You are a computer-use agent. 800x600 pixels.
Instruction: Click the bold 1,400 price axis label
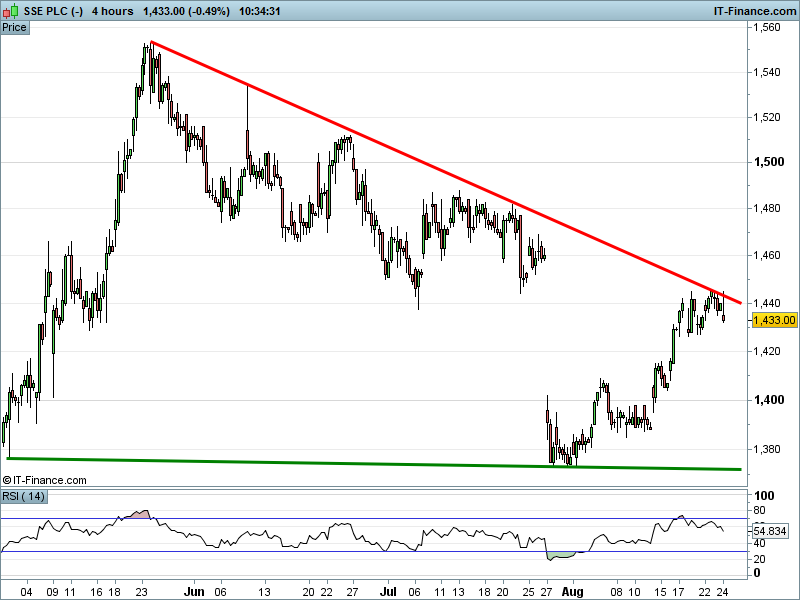pos(769,400)
